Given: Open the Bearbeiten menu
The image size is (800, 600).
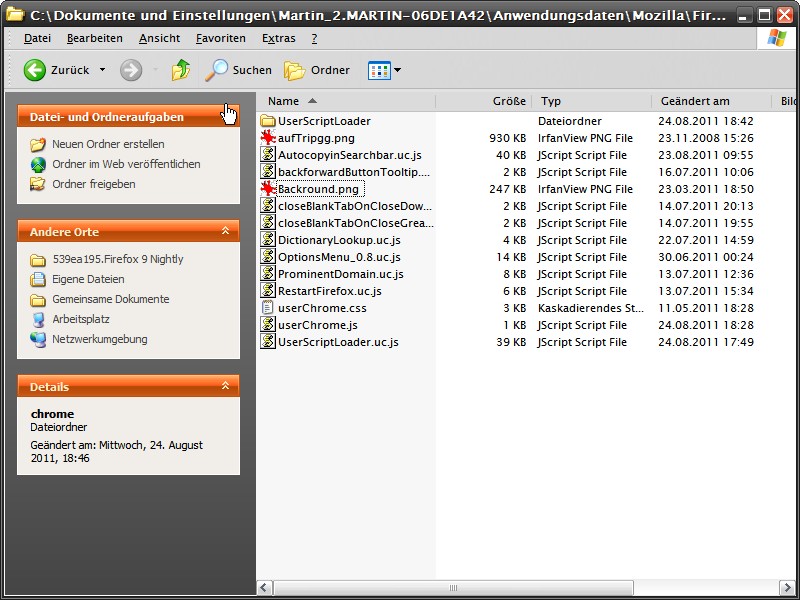Looking at the screenshot, I should (94, 38).
